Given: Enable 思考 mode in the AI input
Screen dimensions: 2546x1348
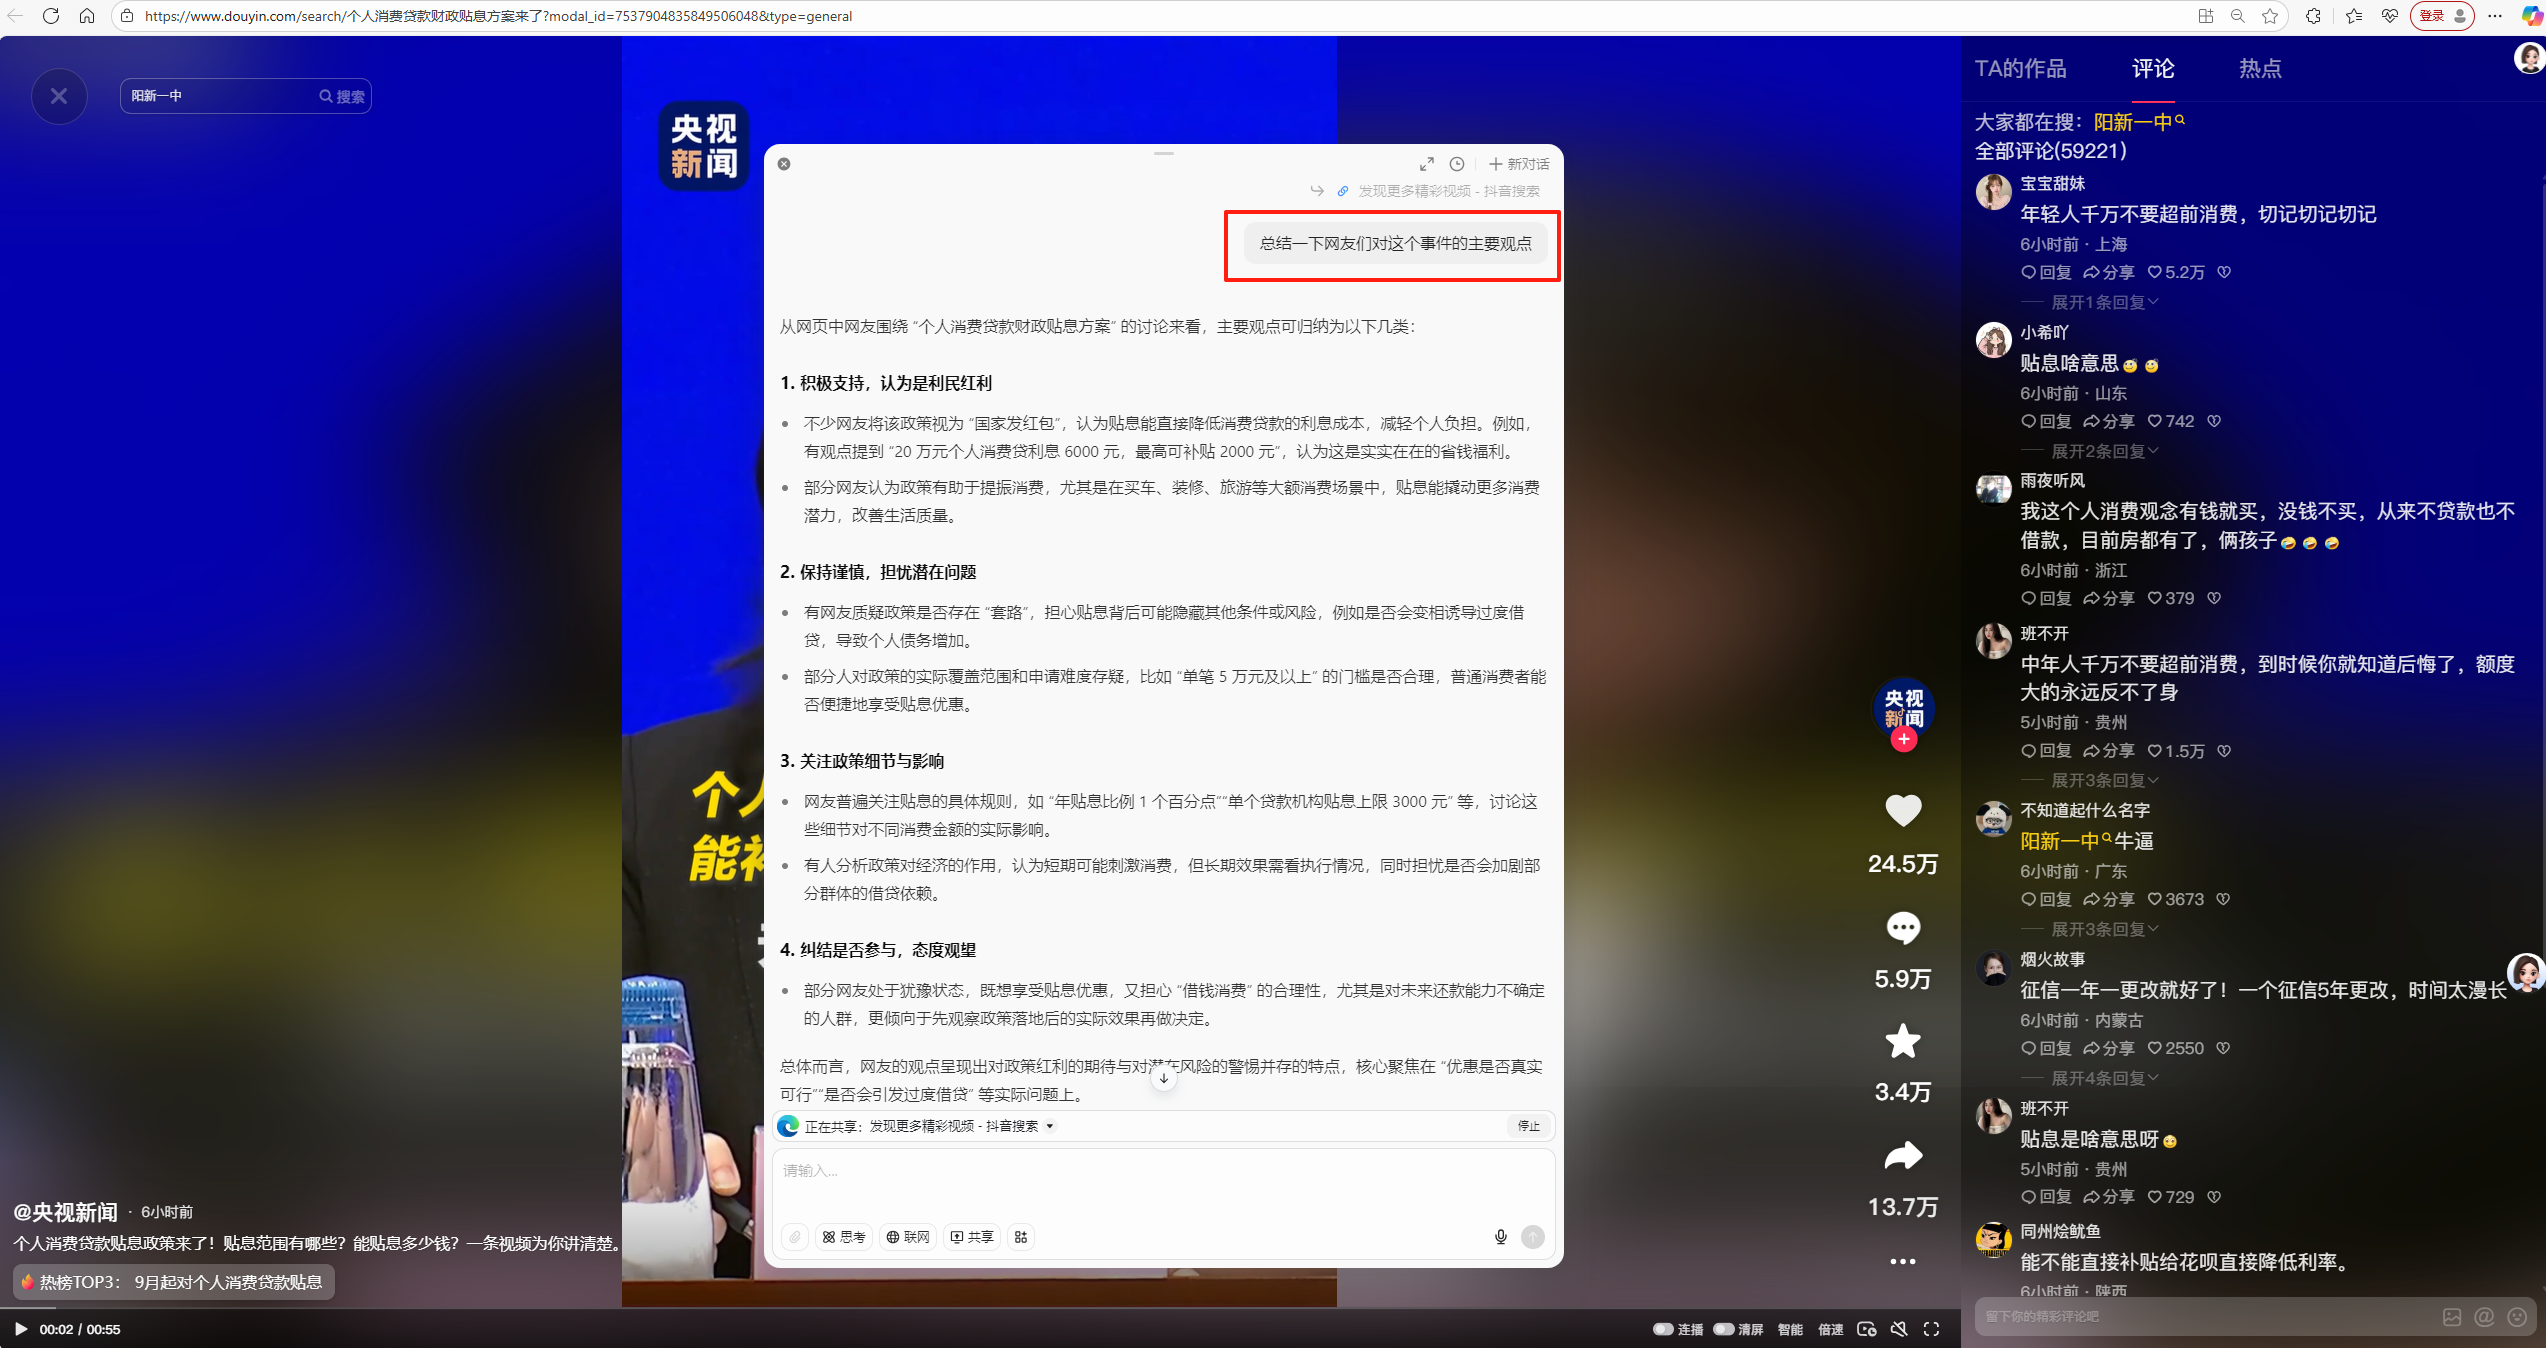Looking at the screenshot, I should point(844,1237).
